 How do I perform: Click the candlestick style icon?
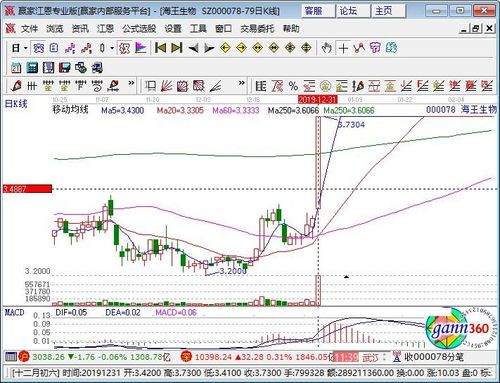pyautogui.click(x=102, y=48)
